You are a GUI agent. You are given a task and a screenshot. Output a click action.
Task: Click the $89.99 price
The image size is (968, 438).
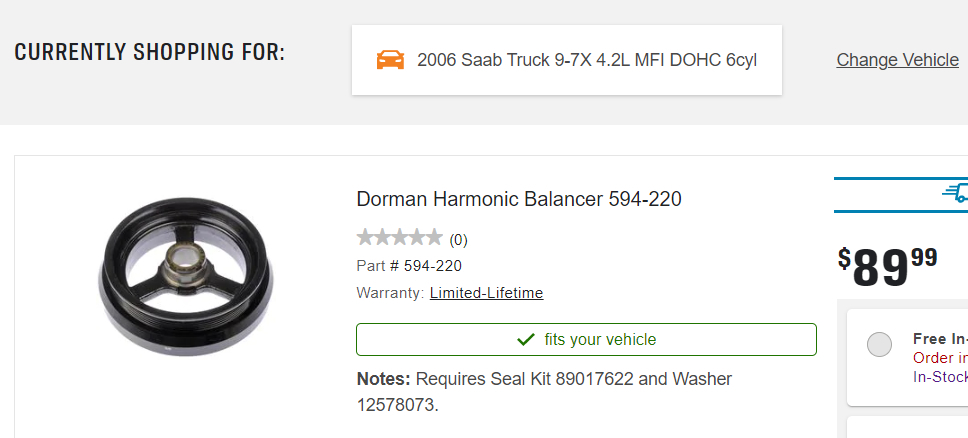pos(888,265)
